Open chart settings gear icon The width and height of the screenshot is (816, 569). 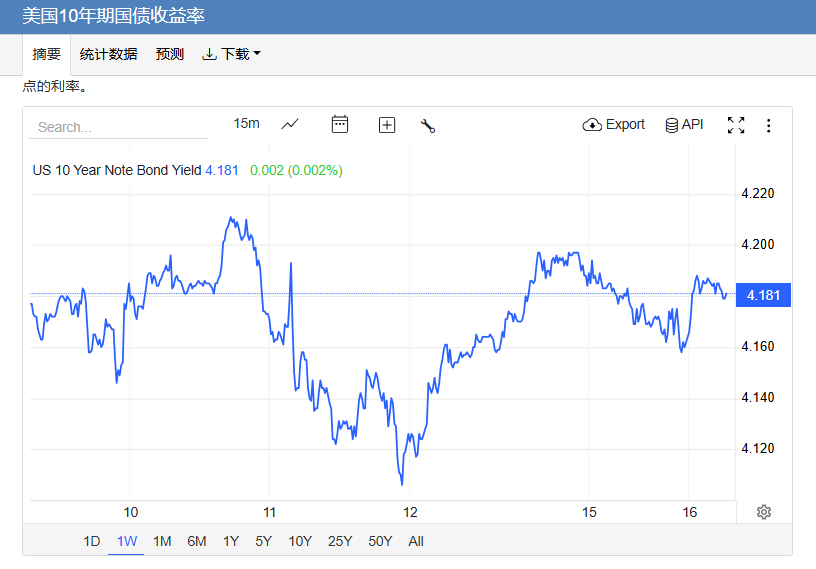(764, 512)
